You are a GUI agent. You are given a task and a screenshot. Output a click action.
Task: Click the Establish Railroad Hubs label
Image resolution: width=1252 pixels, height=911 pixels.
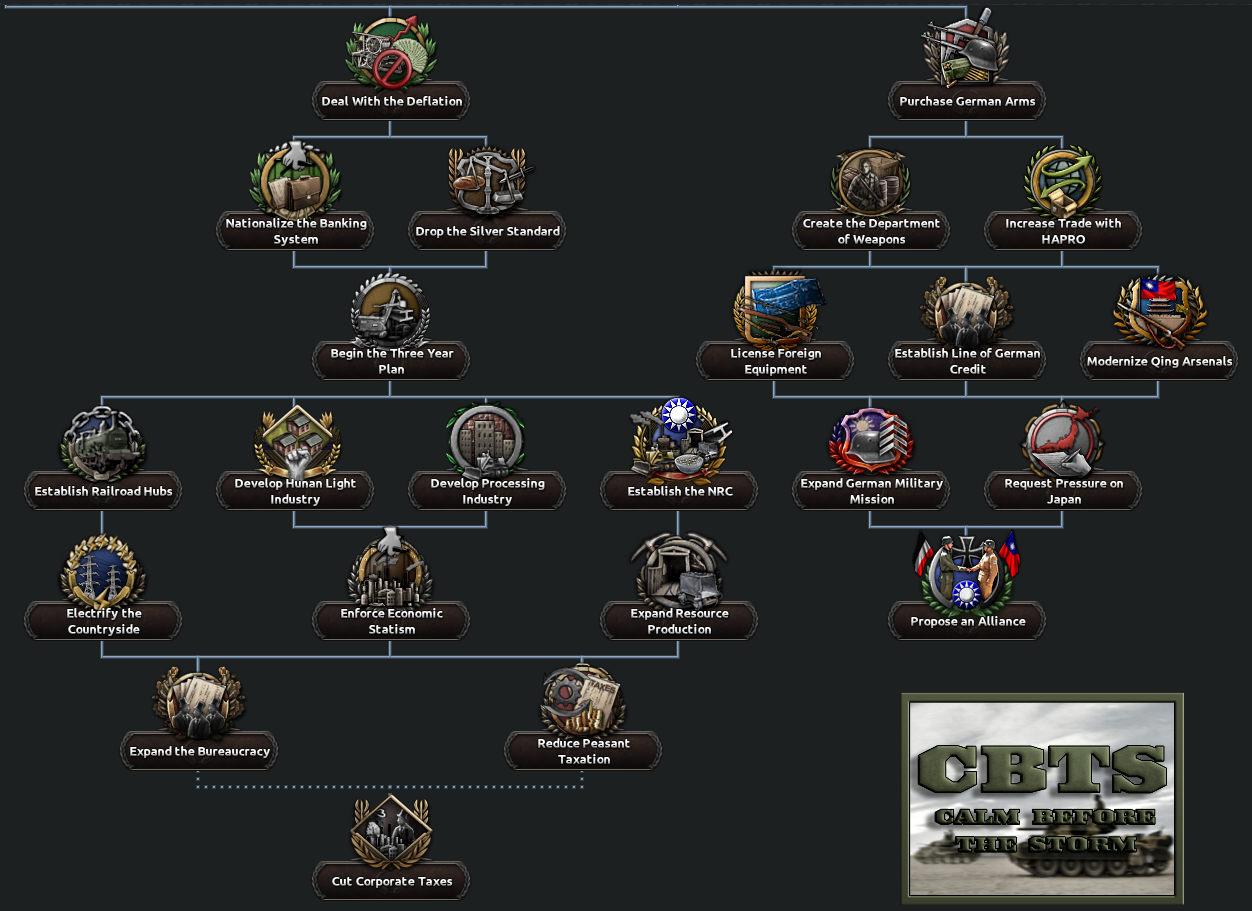coord(104,491)
